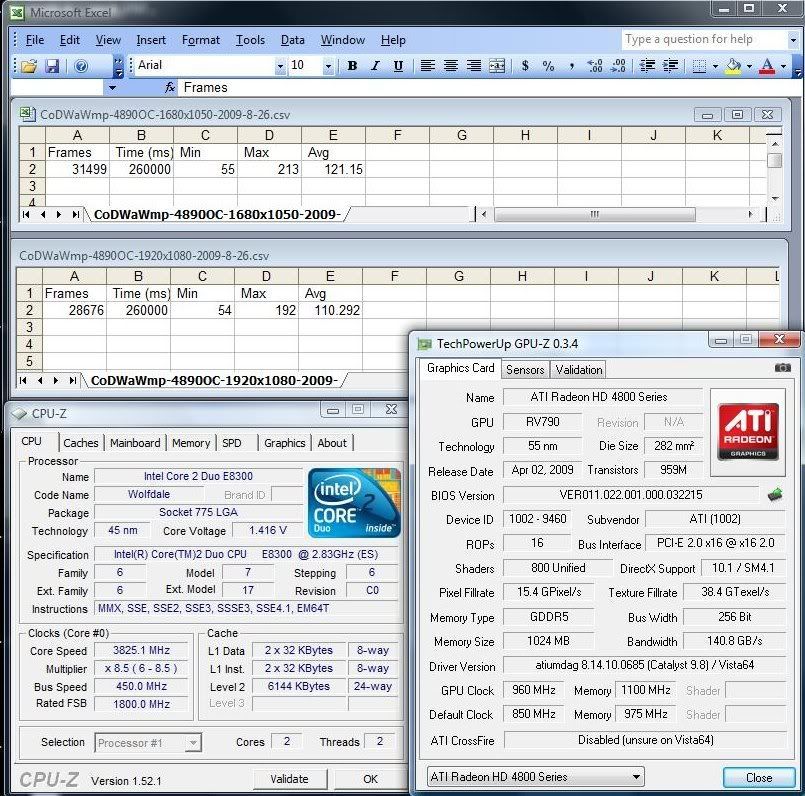Screen dimensions: 805x796
Task: Select cell with value 121.15
Action: click(x=334, y=169)
